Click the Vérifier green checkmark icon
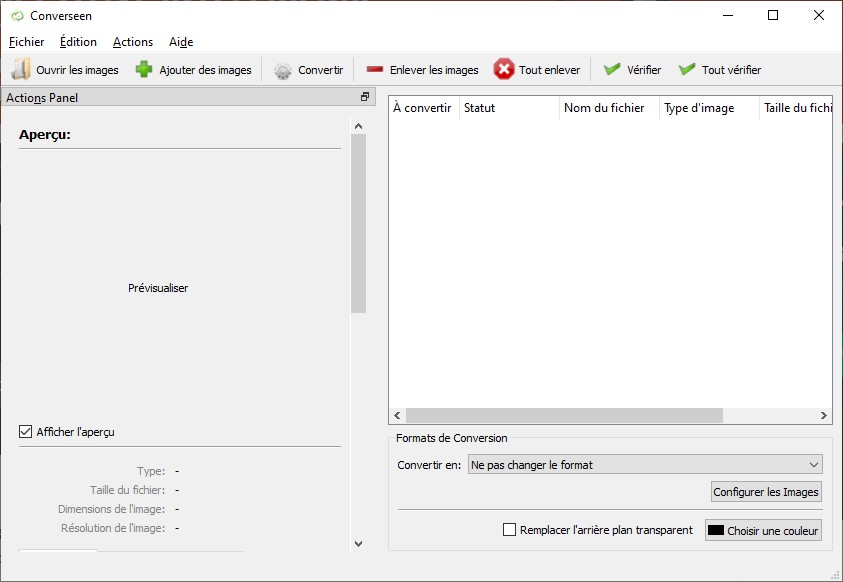This screenshot has height=582, width=843. tap(612, 70)
